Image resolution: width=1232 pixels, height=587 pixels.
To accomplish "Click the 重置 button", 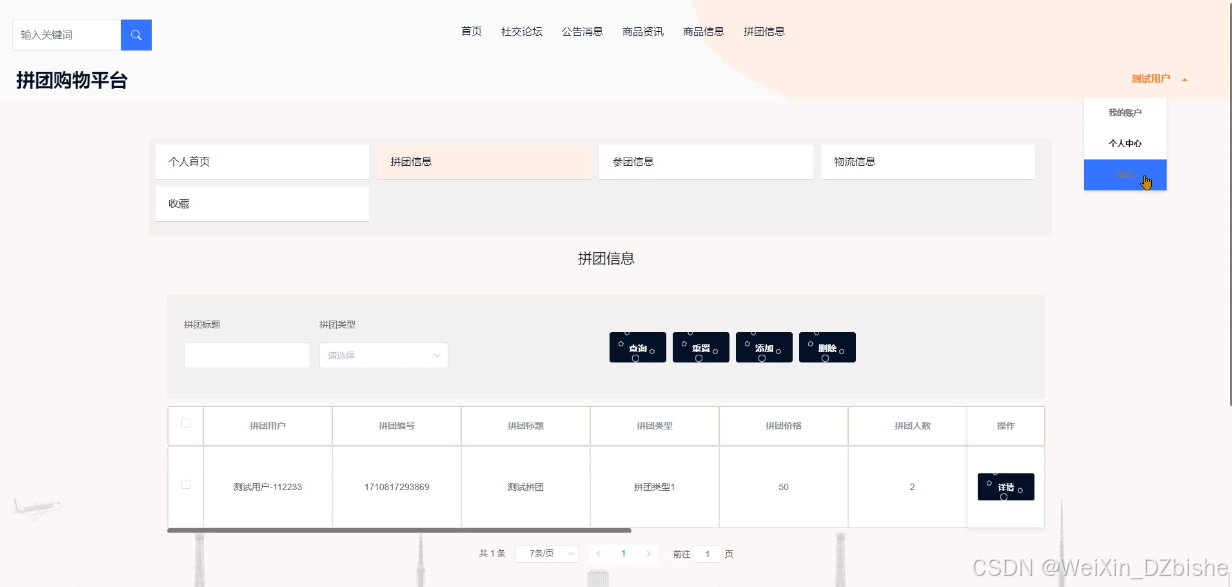I will (x=701, y=348).
